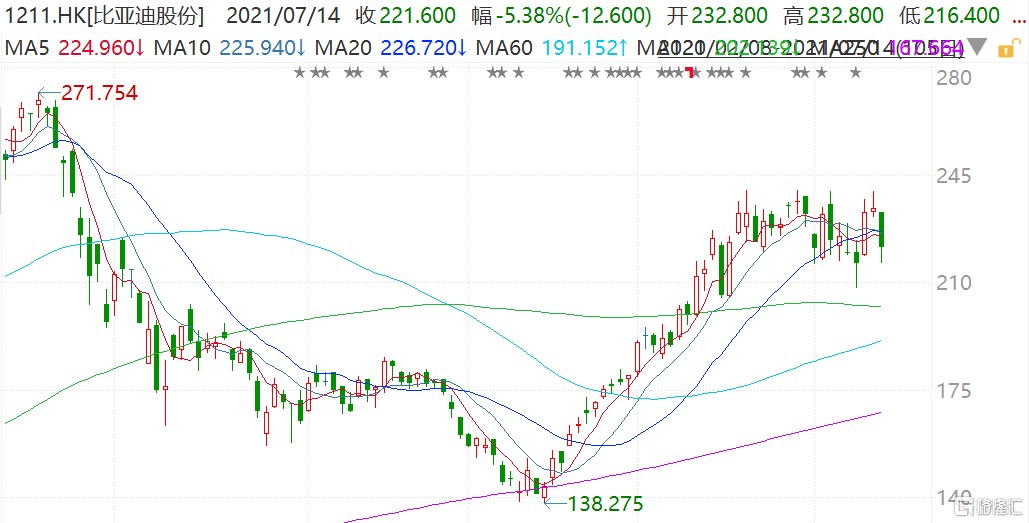The image size is (1029, 523).
Task: Click the red flag marker among the stars
Action: pyautogui.click(x=690, y=72)
